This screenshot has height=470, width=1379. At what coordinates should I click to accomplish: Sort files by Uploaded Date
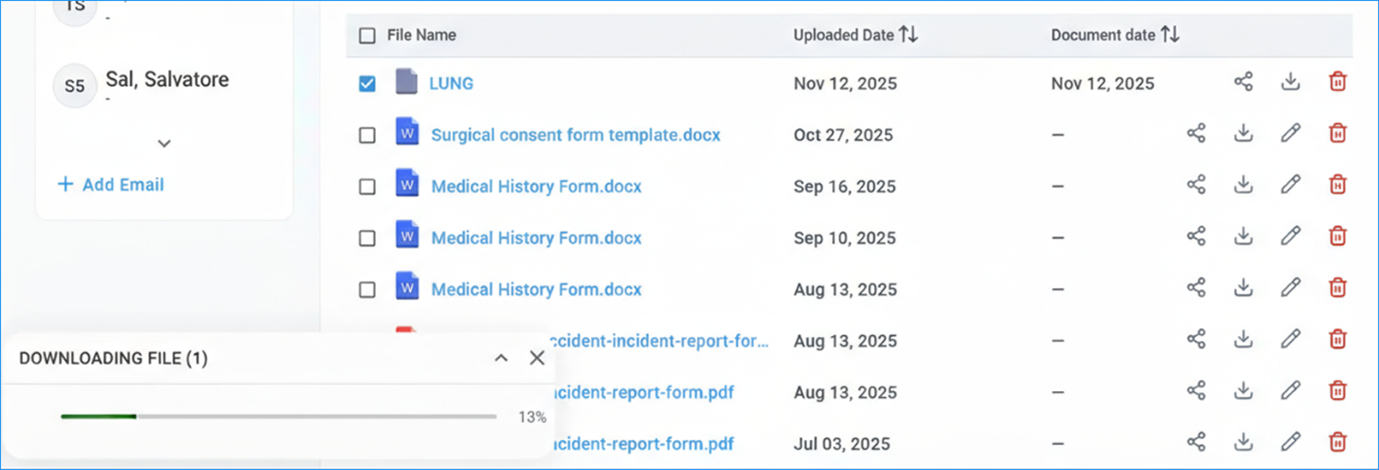(908, 35)
